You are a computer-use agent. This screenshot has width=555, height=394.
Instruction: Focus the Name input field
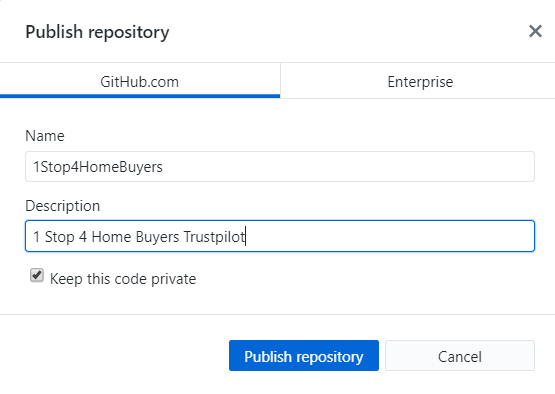(x=280, y=167)
